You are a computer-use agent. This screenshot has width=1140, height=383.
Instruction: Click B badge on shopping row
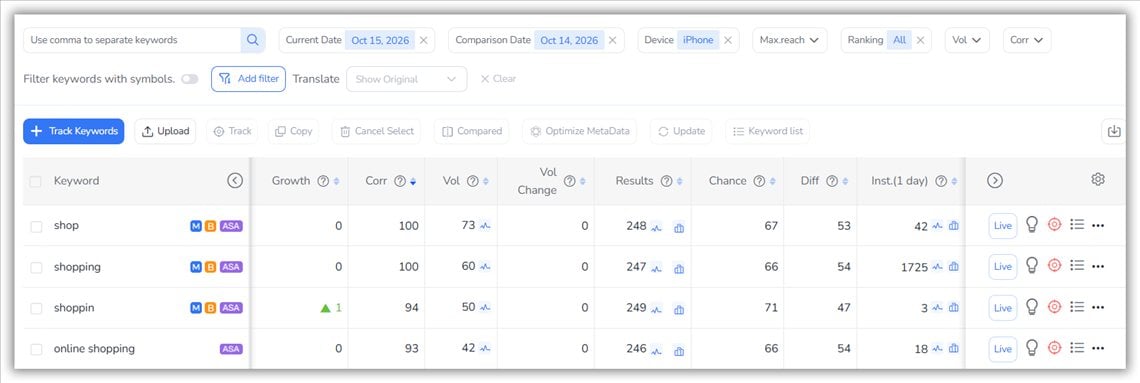210,267
